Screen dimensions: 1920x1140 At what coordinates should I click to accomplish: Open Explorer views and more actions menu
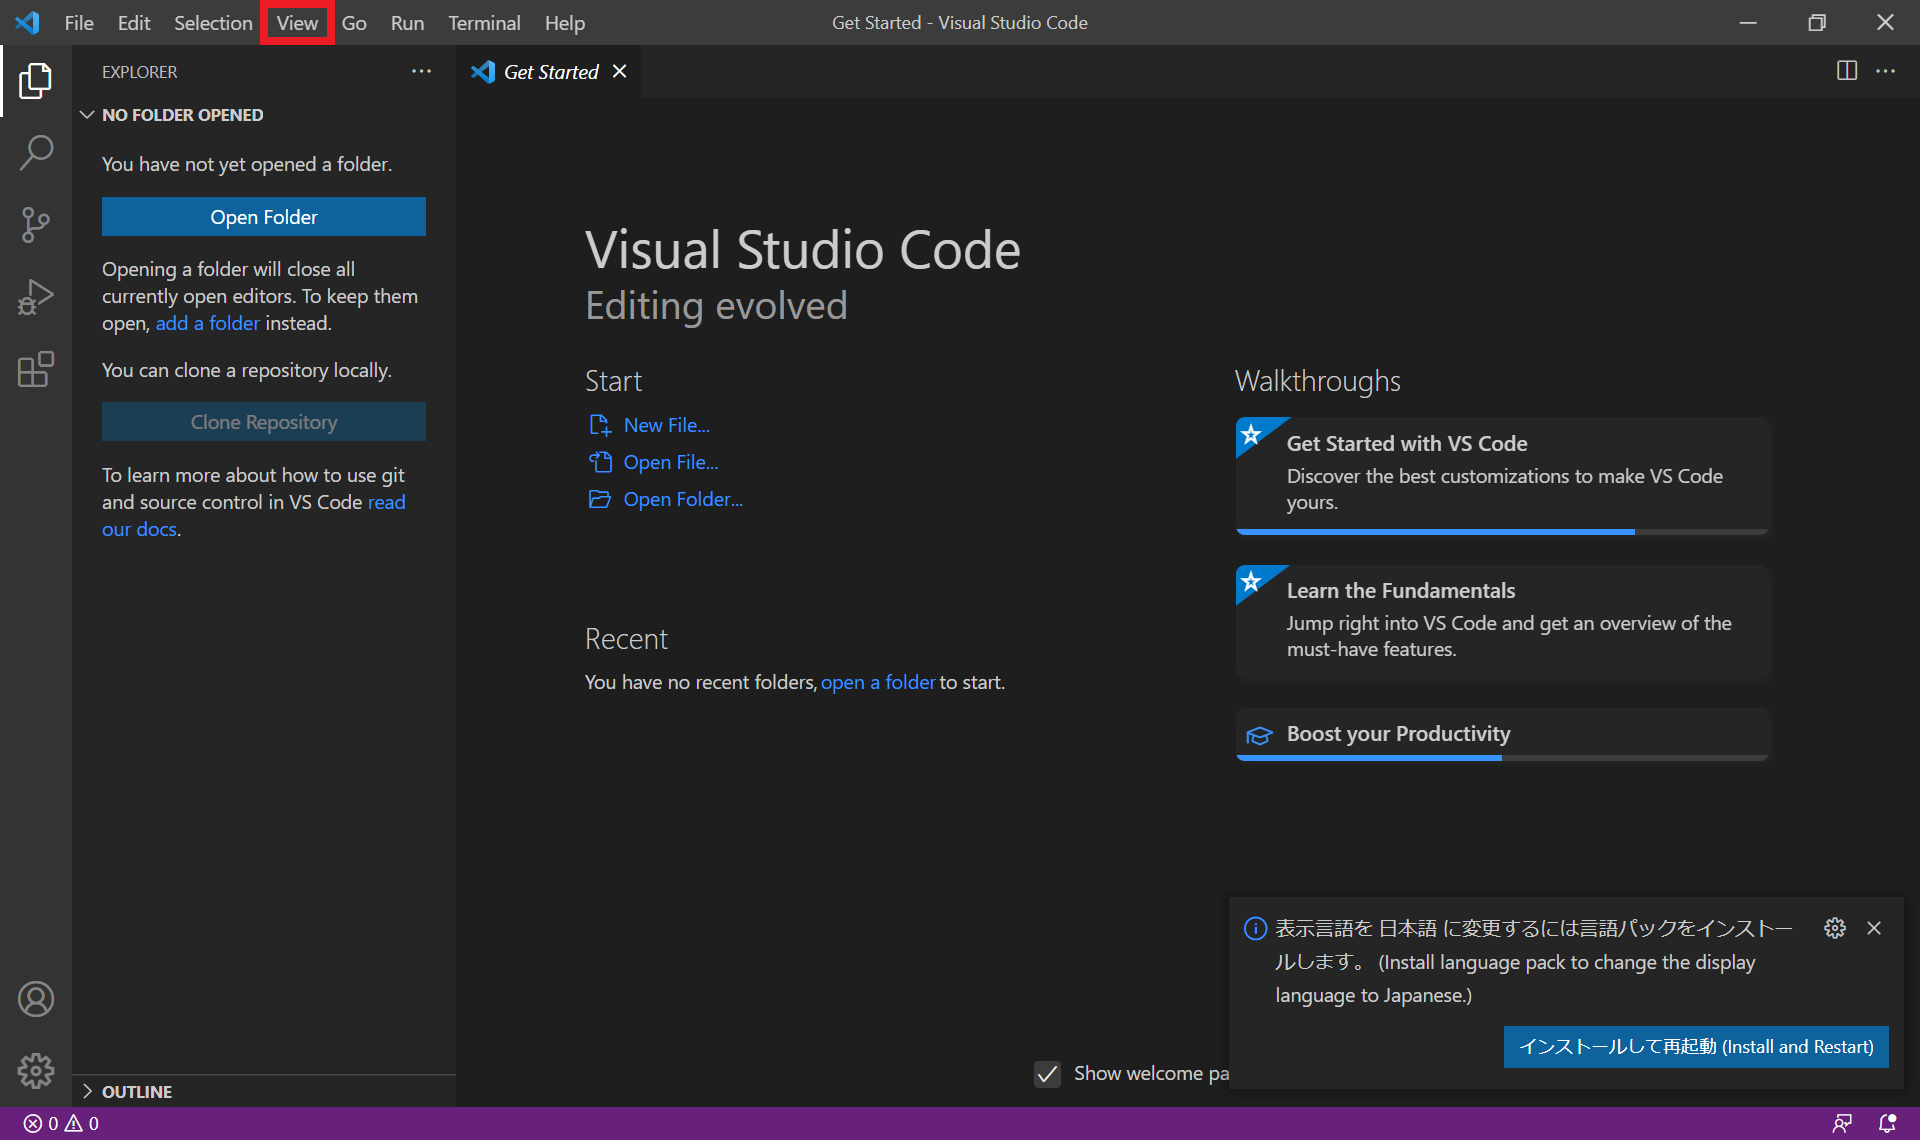pyautogui.click(x=421, y=71)
